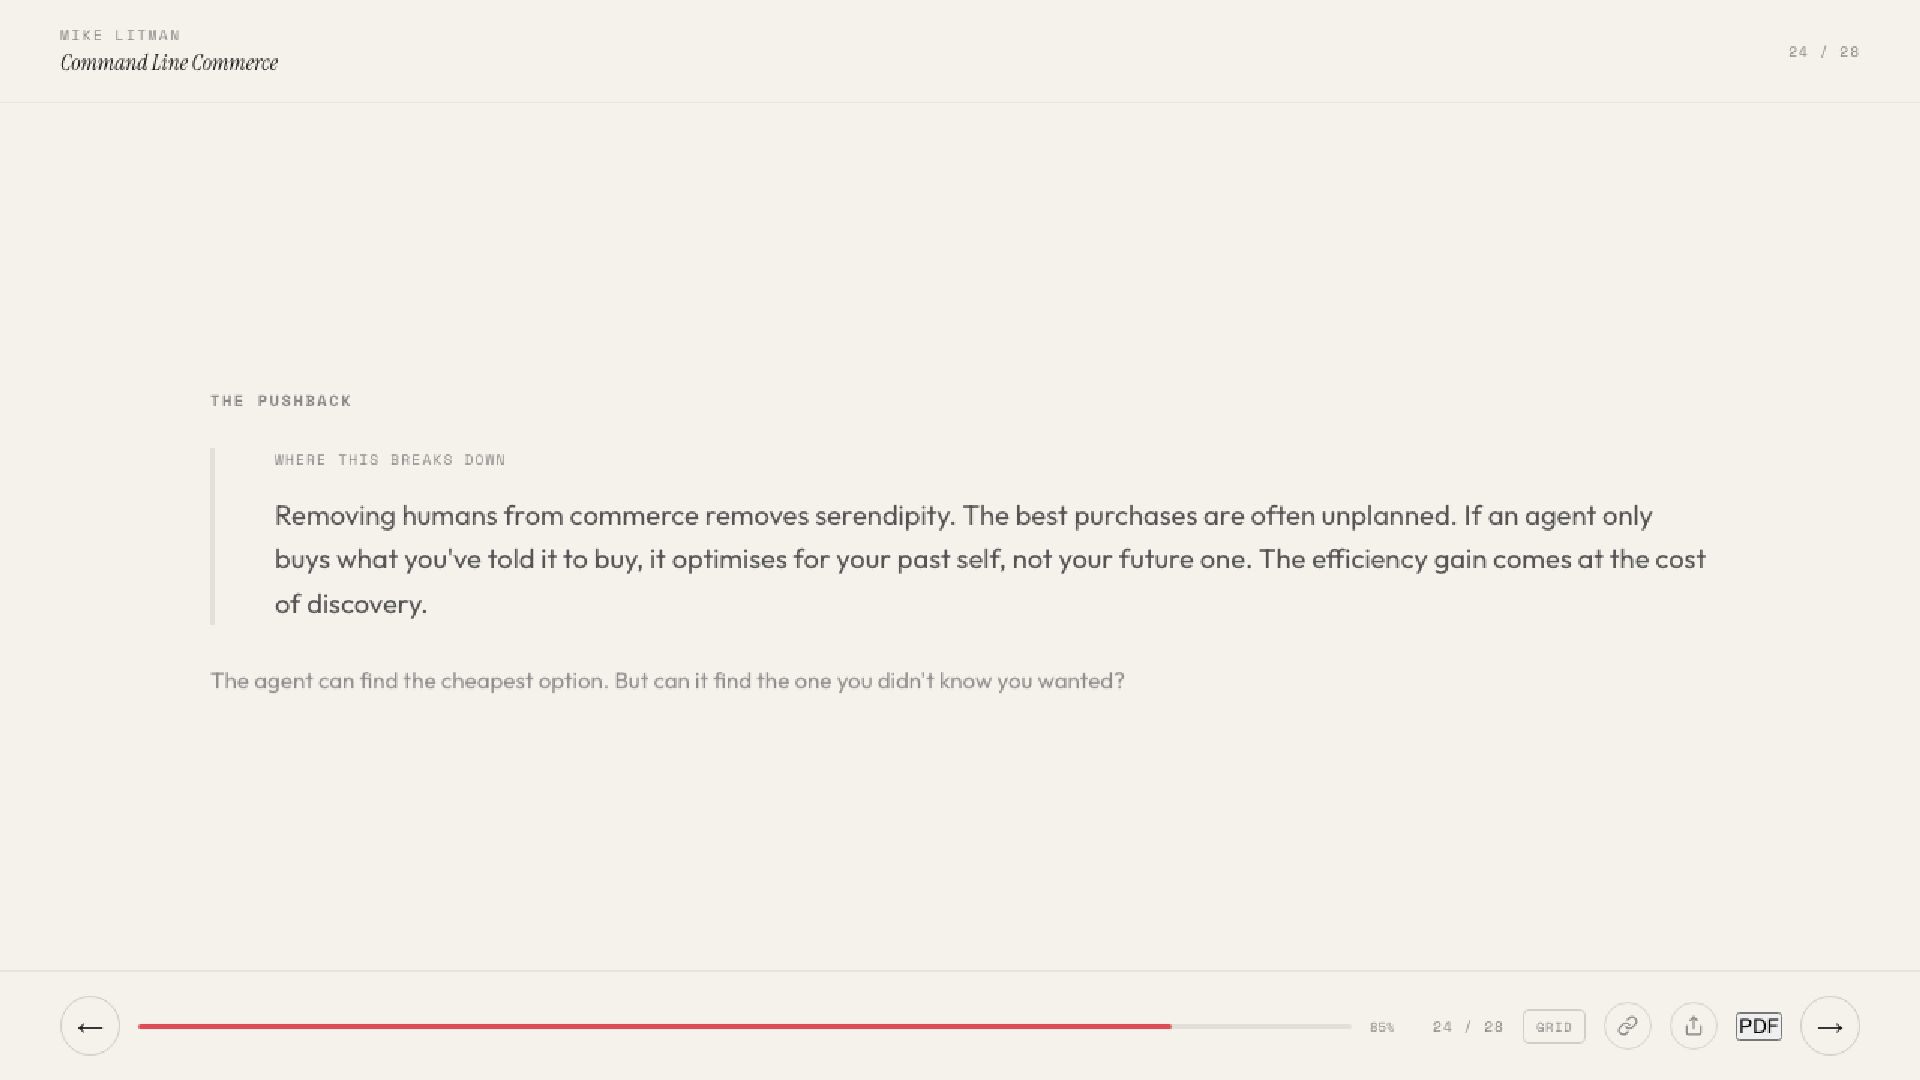Click the unfilled end of progress bar
Image resolution: width=1920 pixels, height=1080 pixels.
1261,1026
